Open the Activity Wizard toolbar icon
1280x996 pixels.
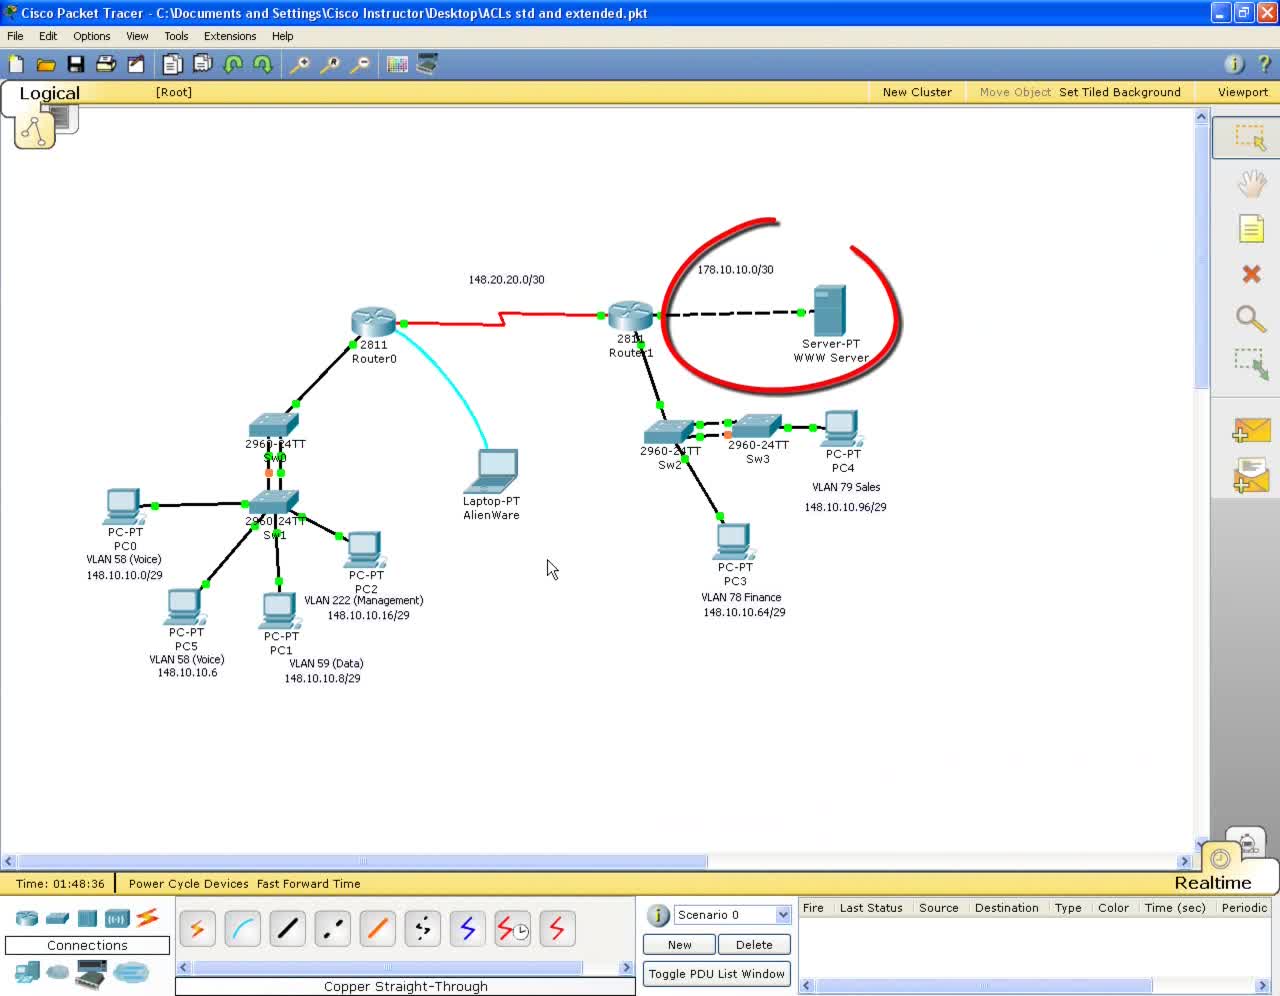136,64
